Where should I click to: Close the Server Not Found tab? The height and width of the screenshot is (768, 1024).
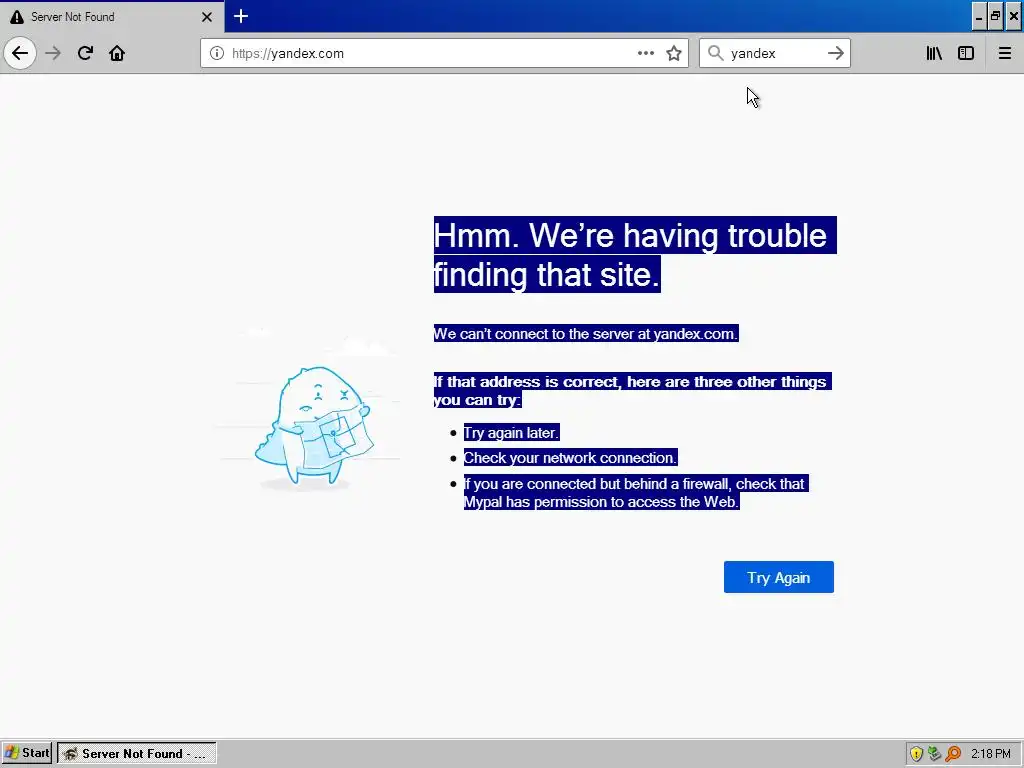click(x=206, y=17)
